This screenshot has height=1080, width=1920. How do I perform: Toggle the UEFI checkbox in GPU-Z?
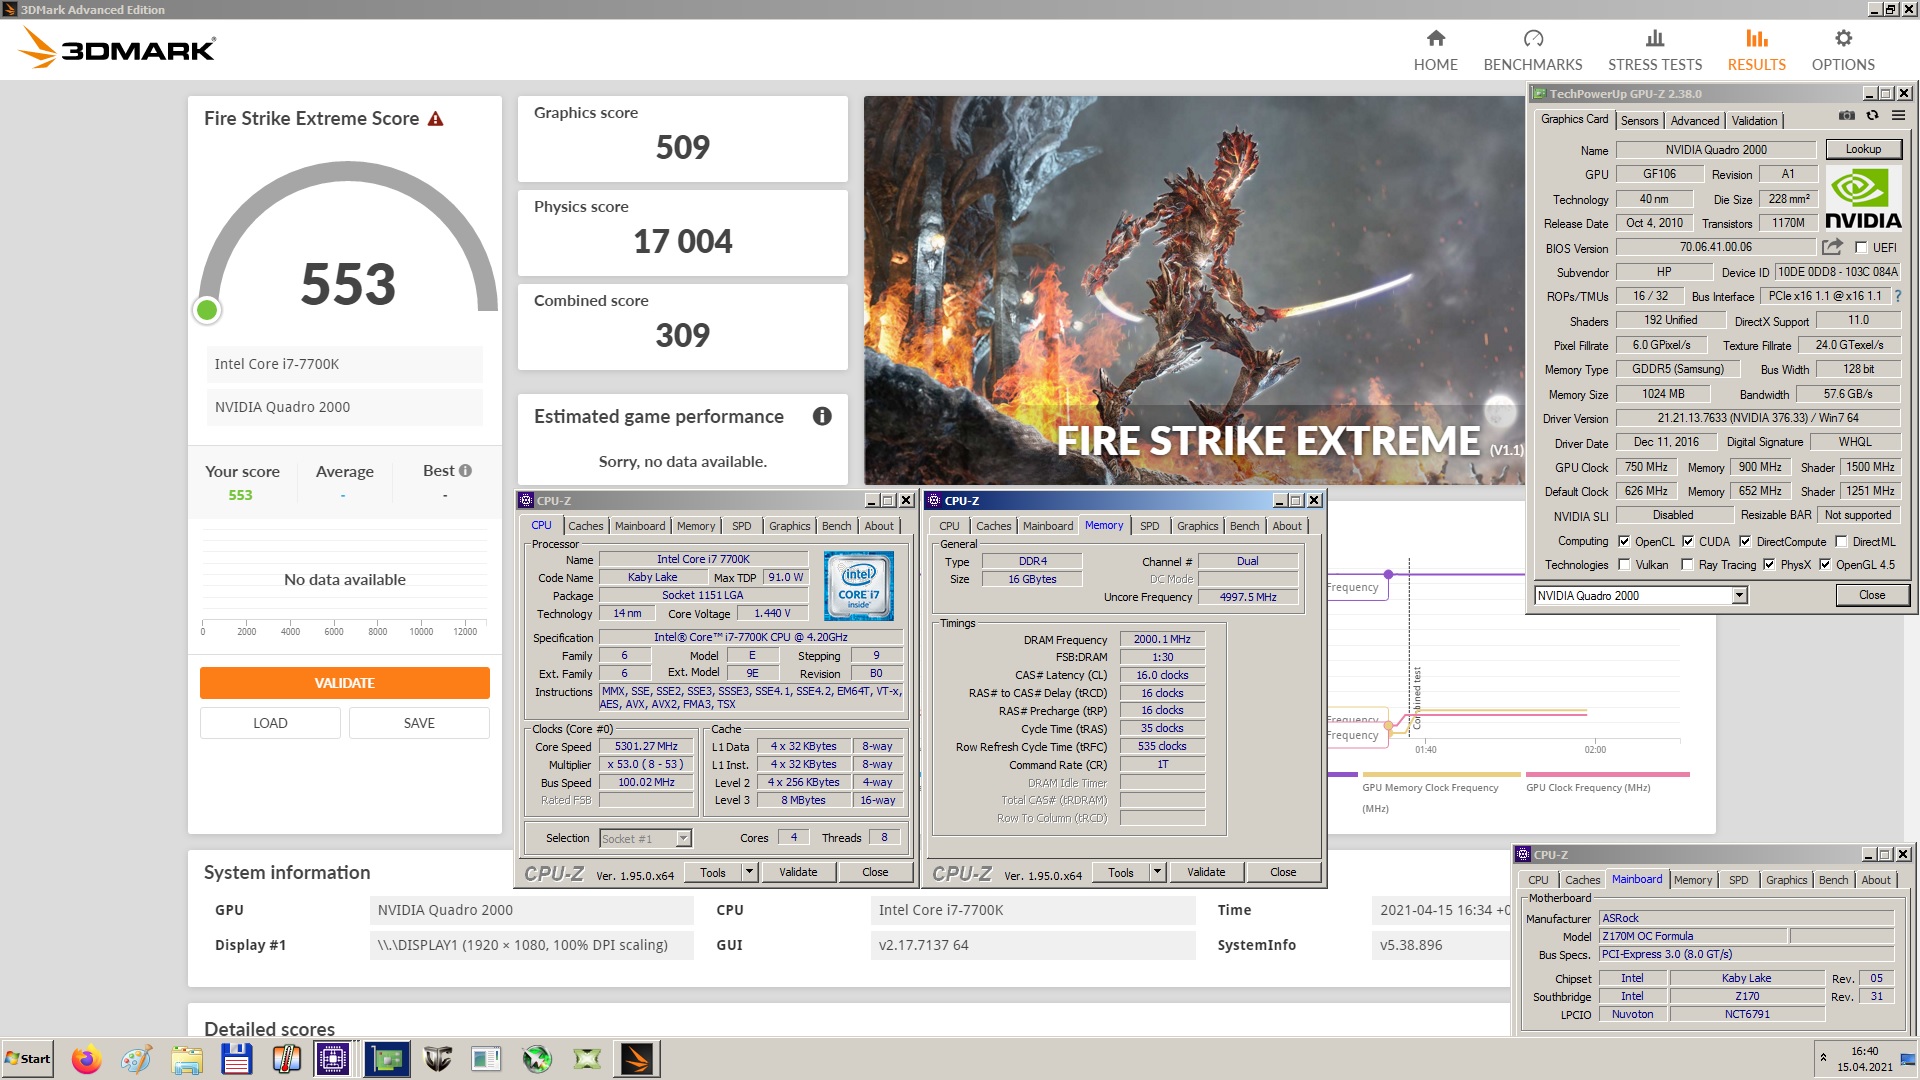click(x=1861, y=247)
